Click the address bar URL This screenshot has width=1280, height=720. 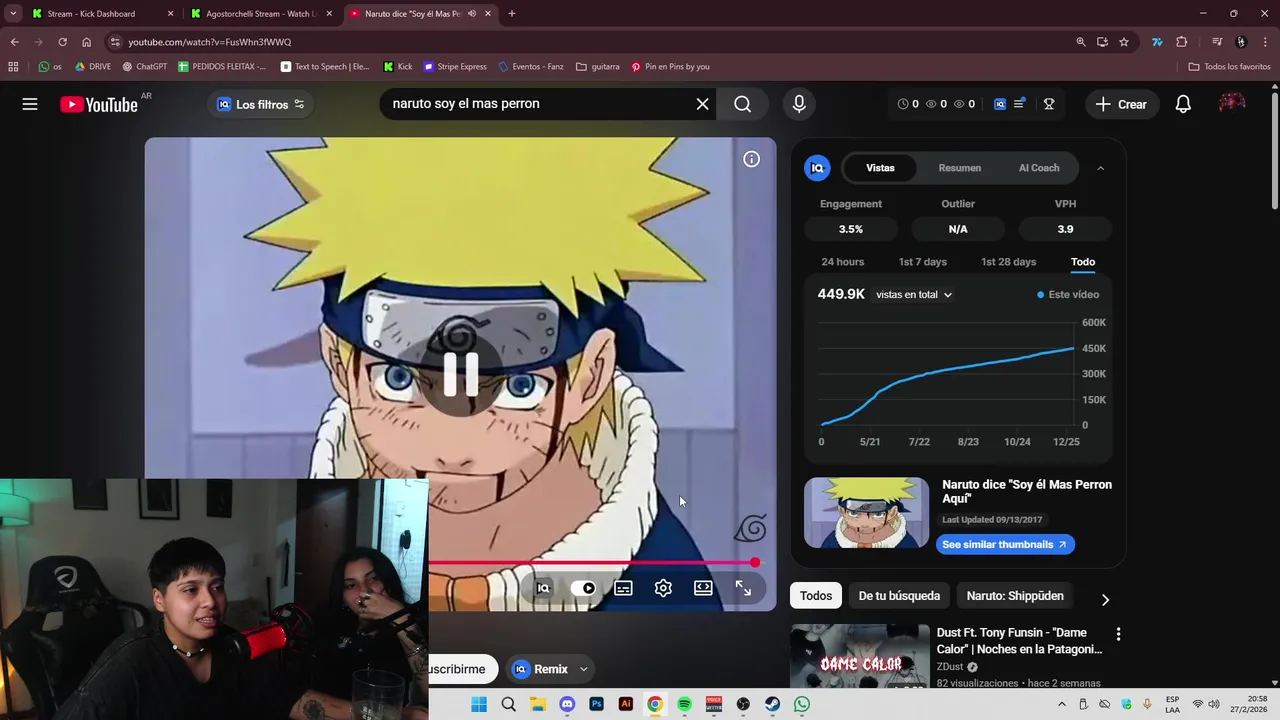[209, 42]
